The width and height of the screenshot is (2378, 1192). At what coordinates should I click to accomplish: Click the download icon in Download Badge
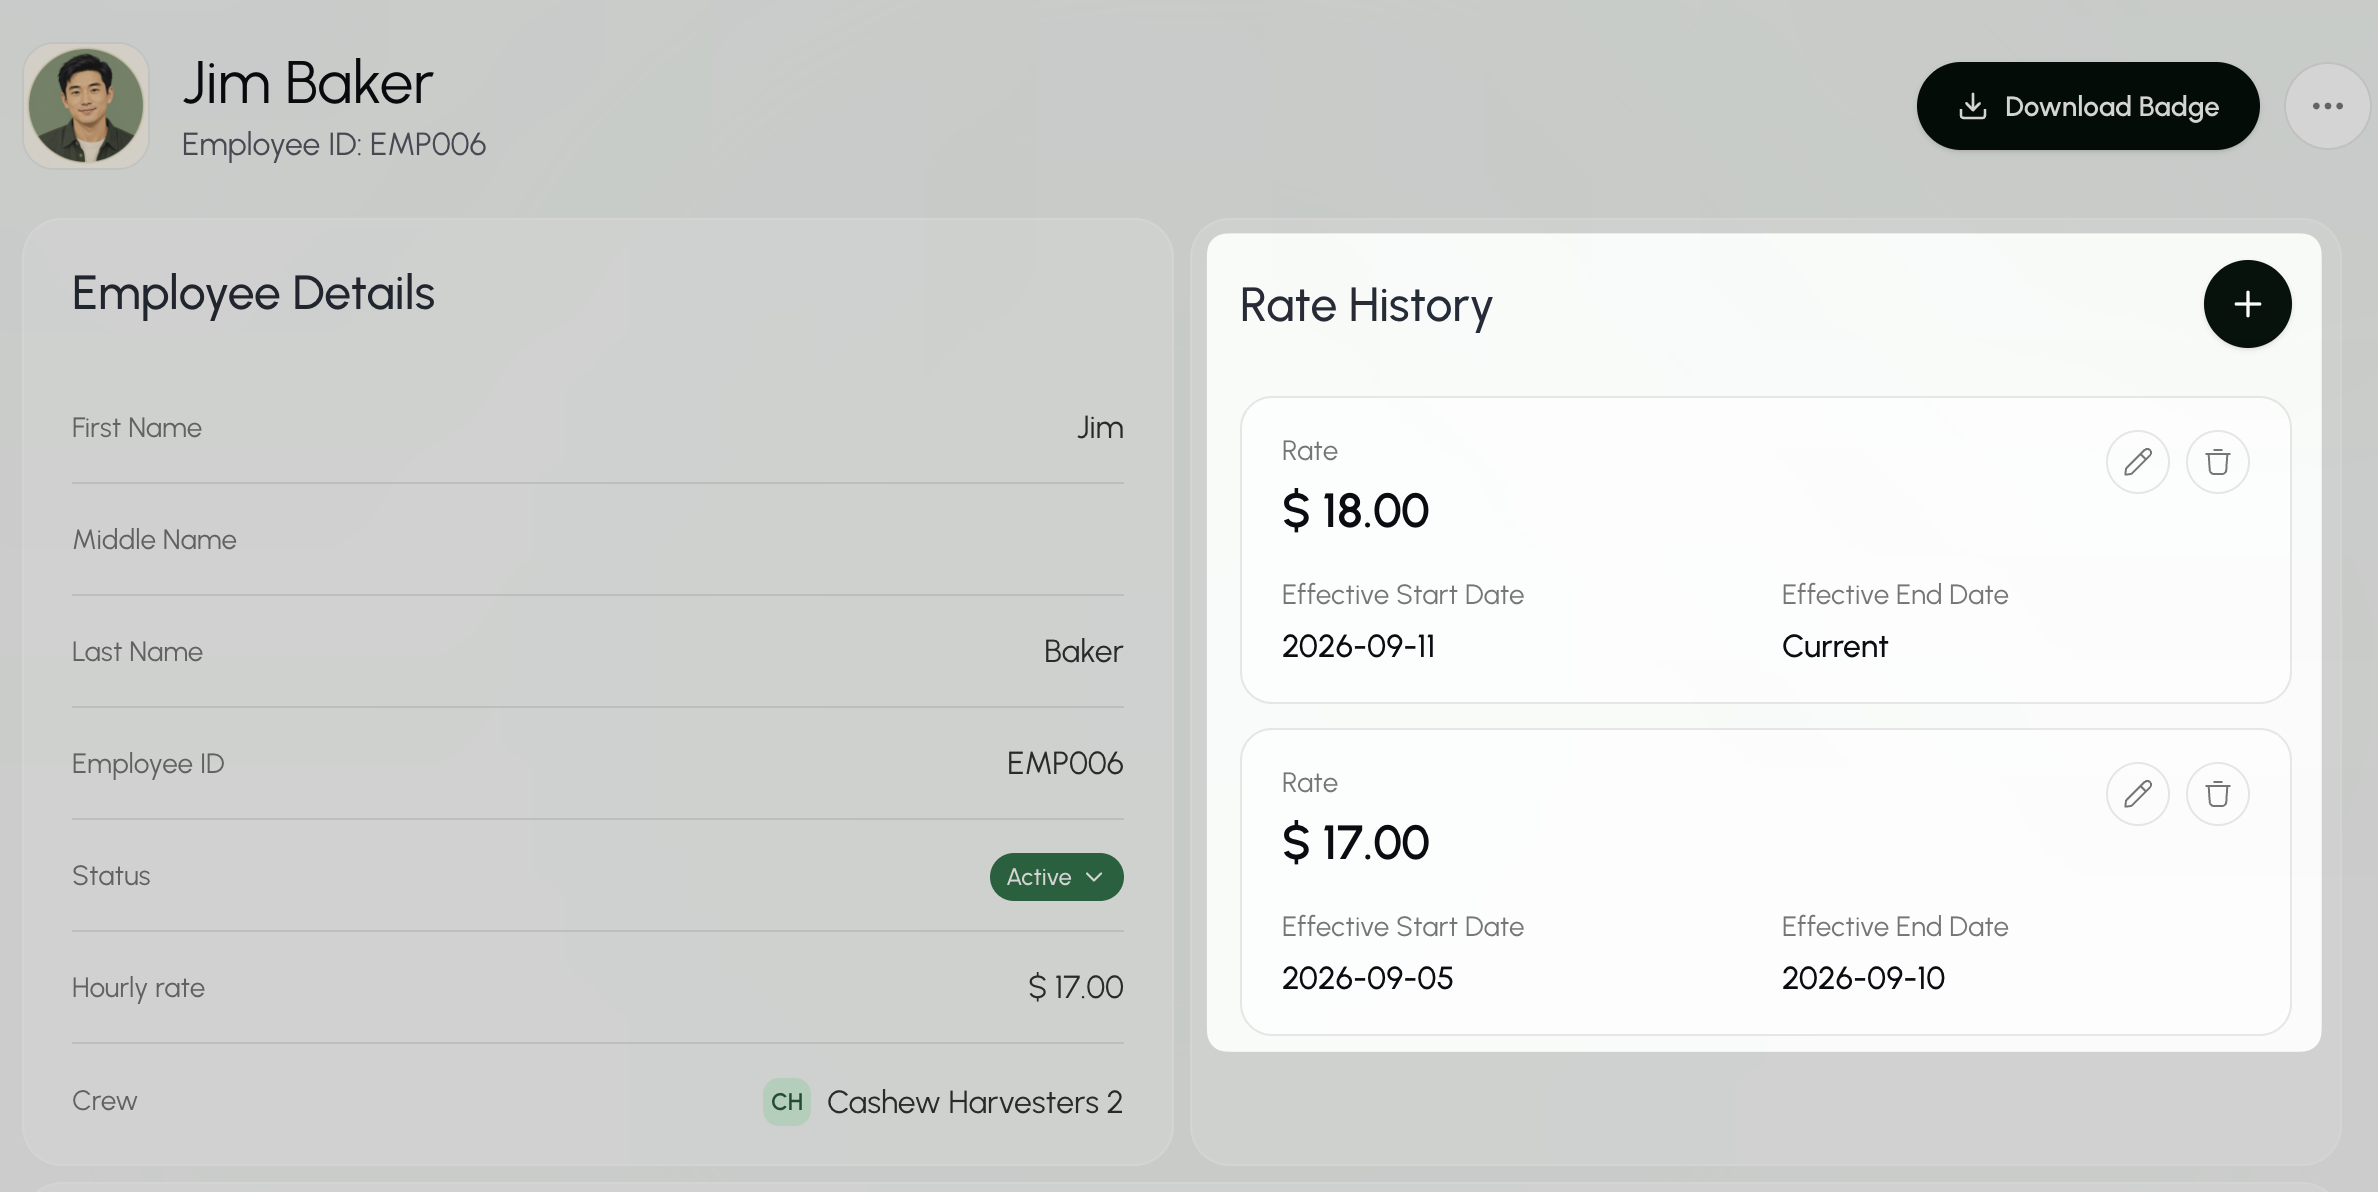tap(1972, 106)
